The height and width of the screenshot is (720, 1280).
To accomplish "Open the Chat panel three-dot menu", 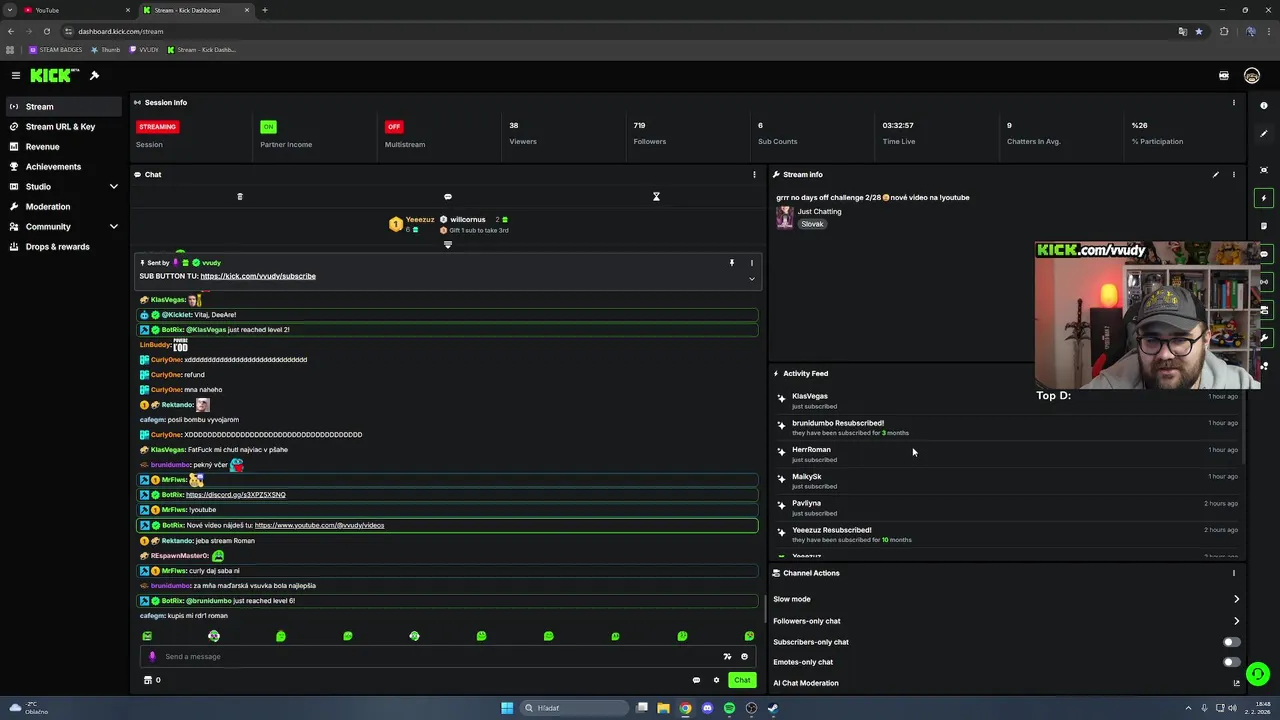I will click(x=754, y=174).
